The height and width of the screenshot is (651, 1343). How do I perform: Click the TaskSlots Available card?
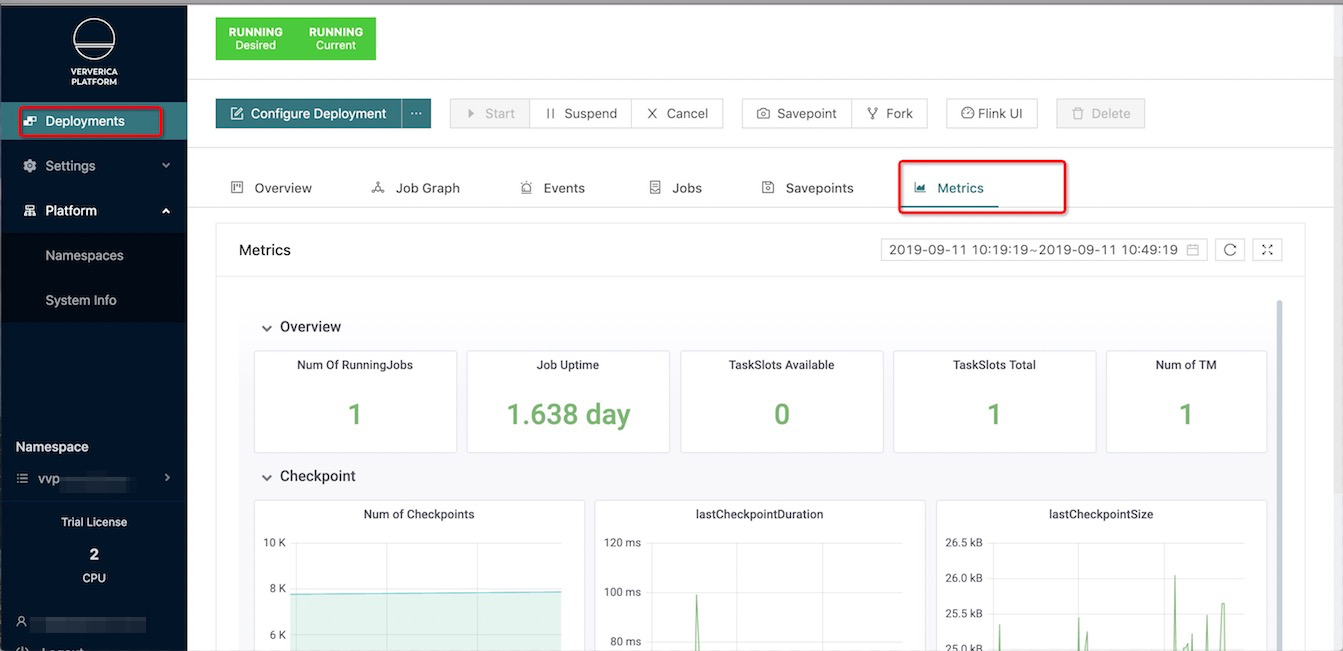[x=782, y=401]
